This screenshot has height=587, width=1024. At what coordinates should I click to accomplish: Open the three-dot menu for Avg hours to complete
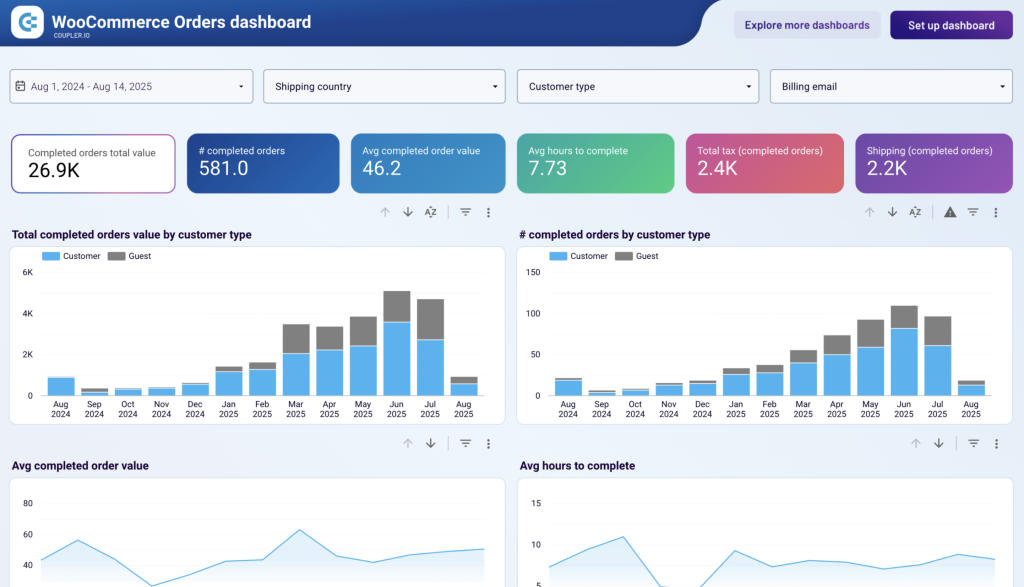[995, 443]
